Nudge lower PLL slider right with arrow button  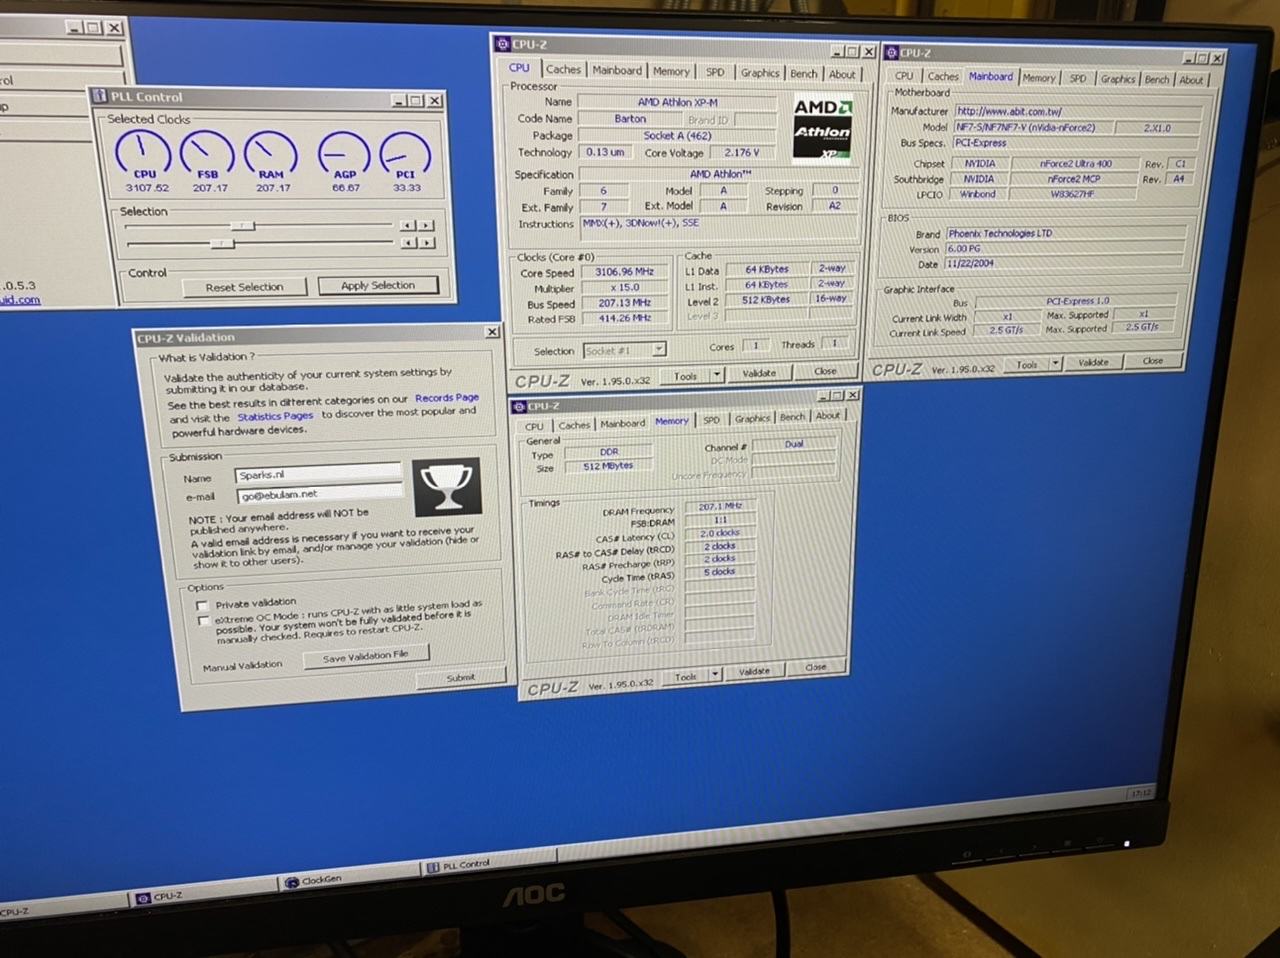(426, 243)
